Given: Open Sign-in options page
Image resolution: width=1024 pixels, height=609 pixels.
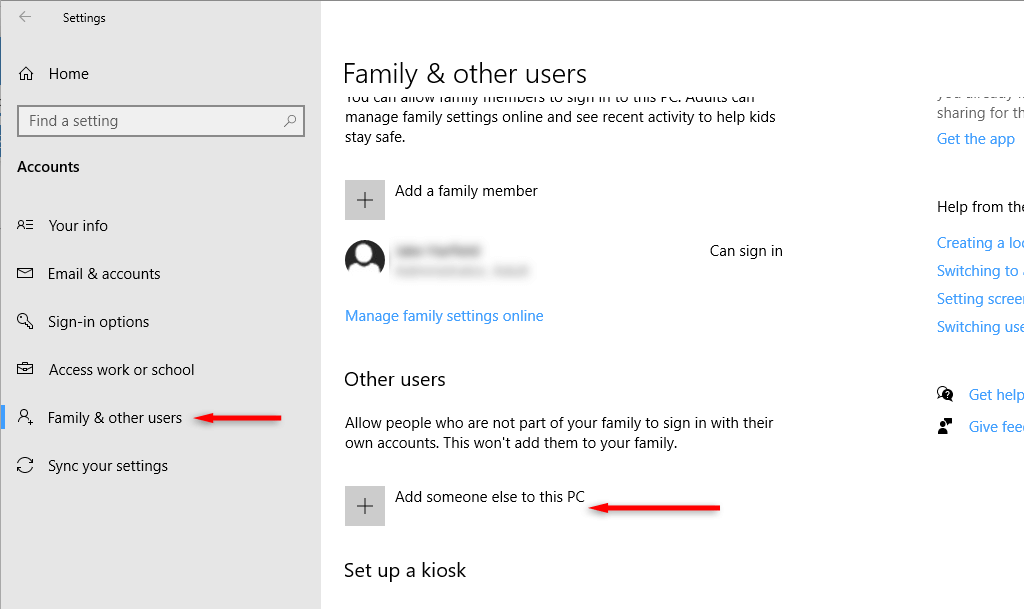Looking at the screenshot, I should (x=98, y=322).
